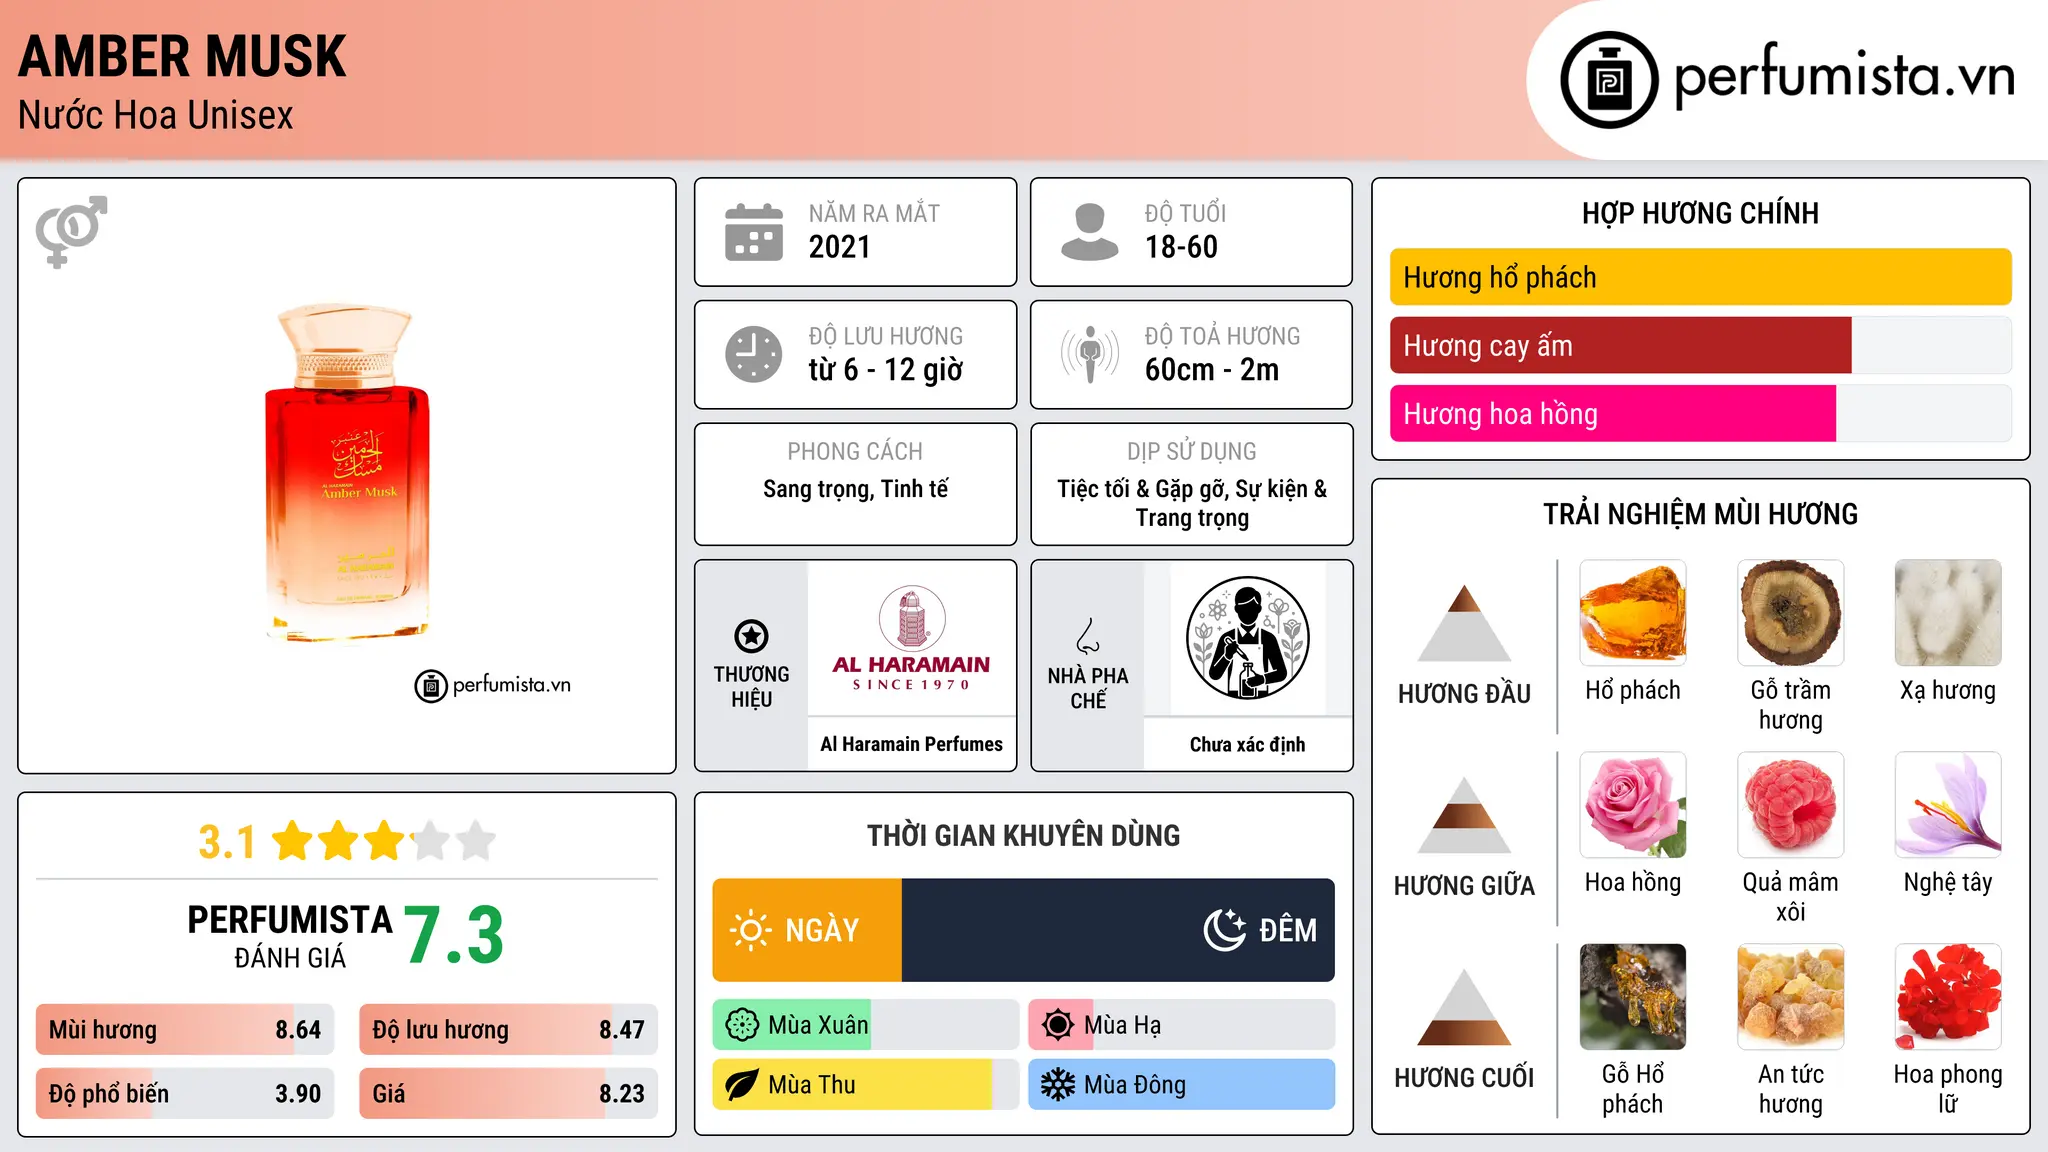Select the Gỗ trầm hương note image
2048x1152 pixels.
[x=1791, y=613]
